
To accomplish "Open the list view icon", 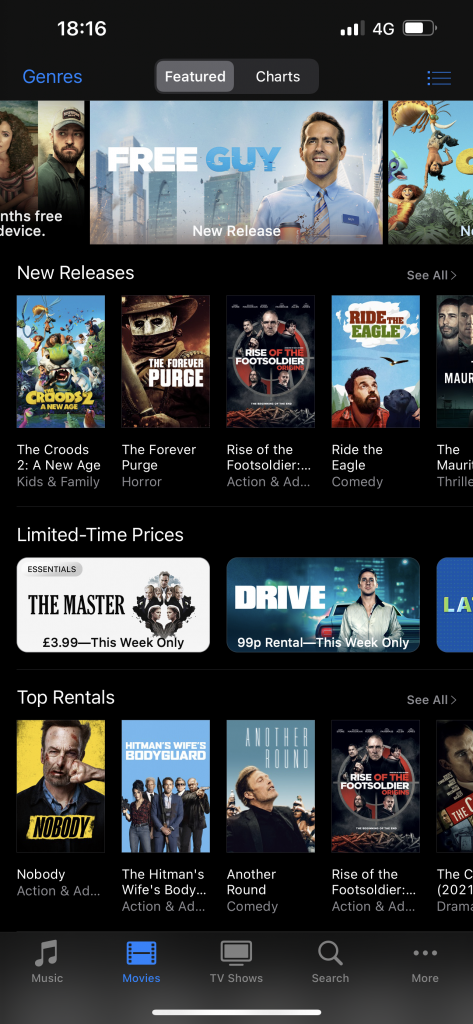I will [x=439, y=78].
